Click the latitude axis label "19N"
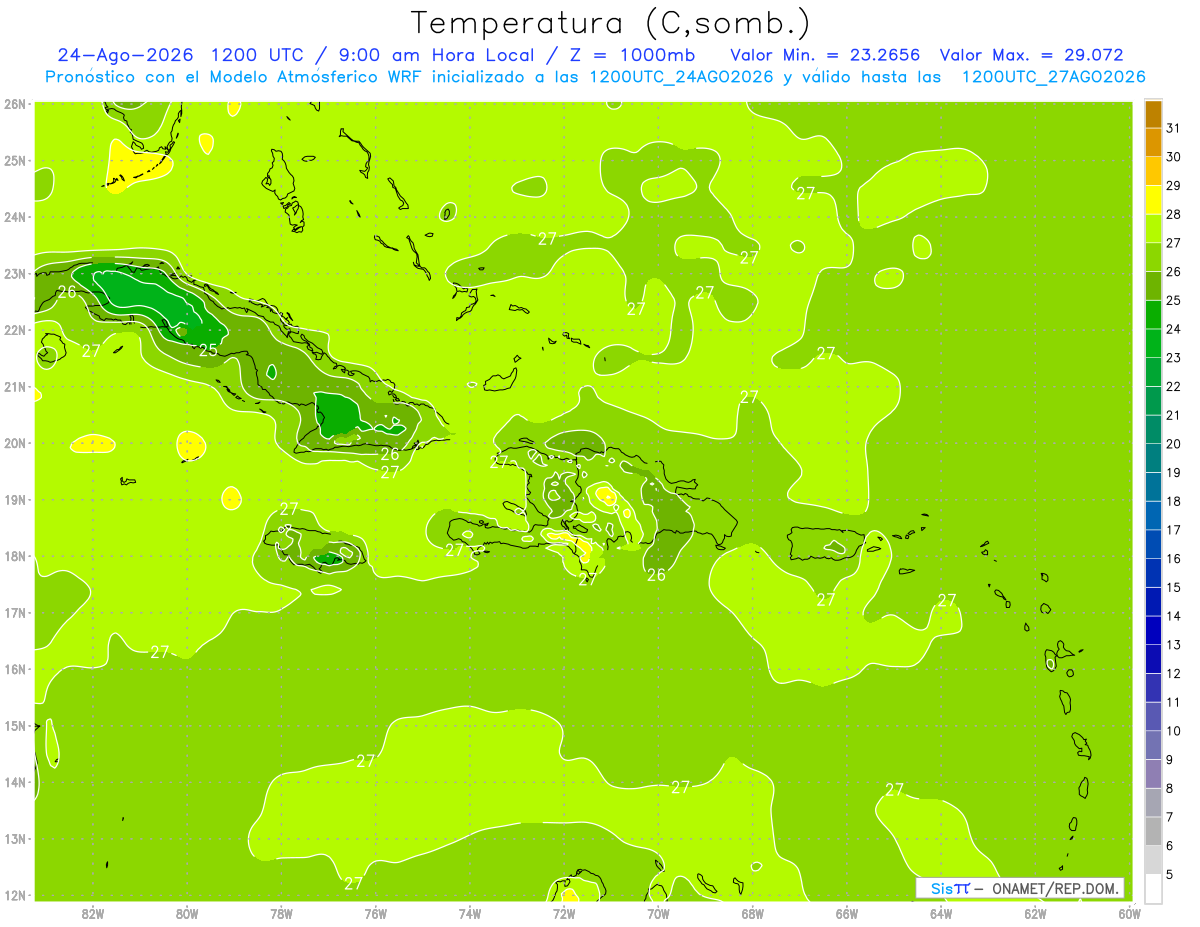Viewport: 1200px width, 927px height. click(14, 499)
